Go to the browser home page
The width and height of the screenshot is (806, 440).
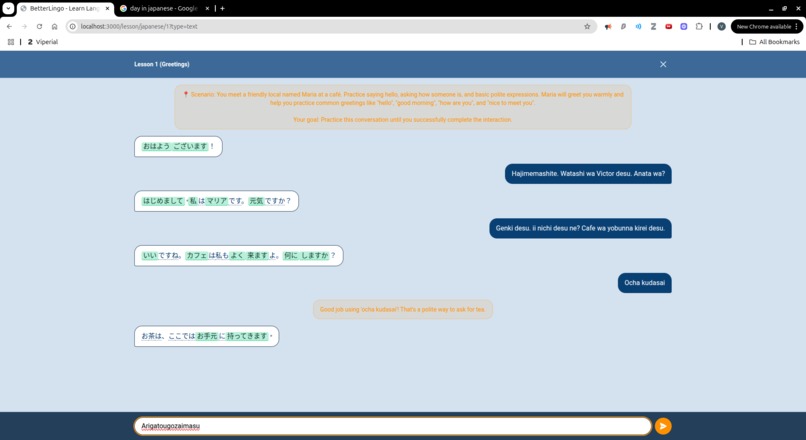54,27
